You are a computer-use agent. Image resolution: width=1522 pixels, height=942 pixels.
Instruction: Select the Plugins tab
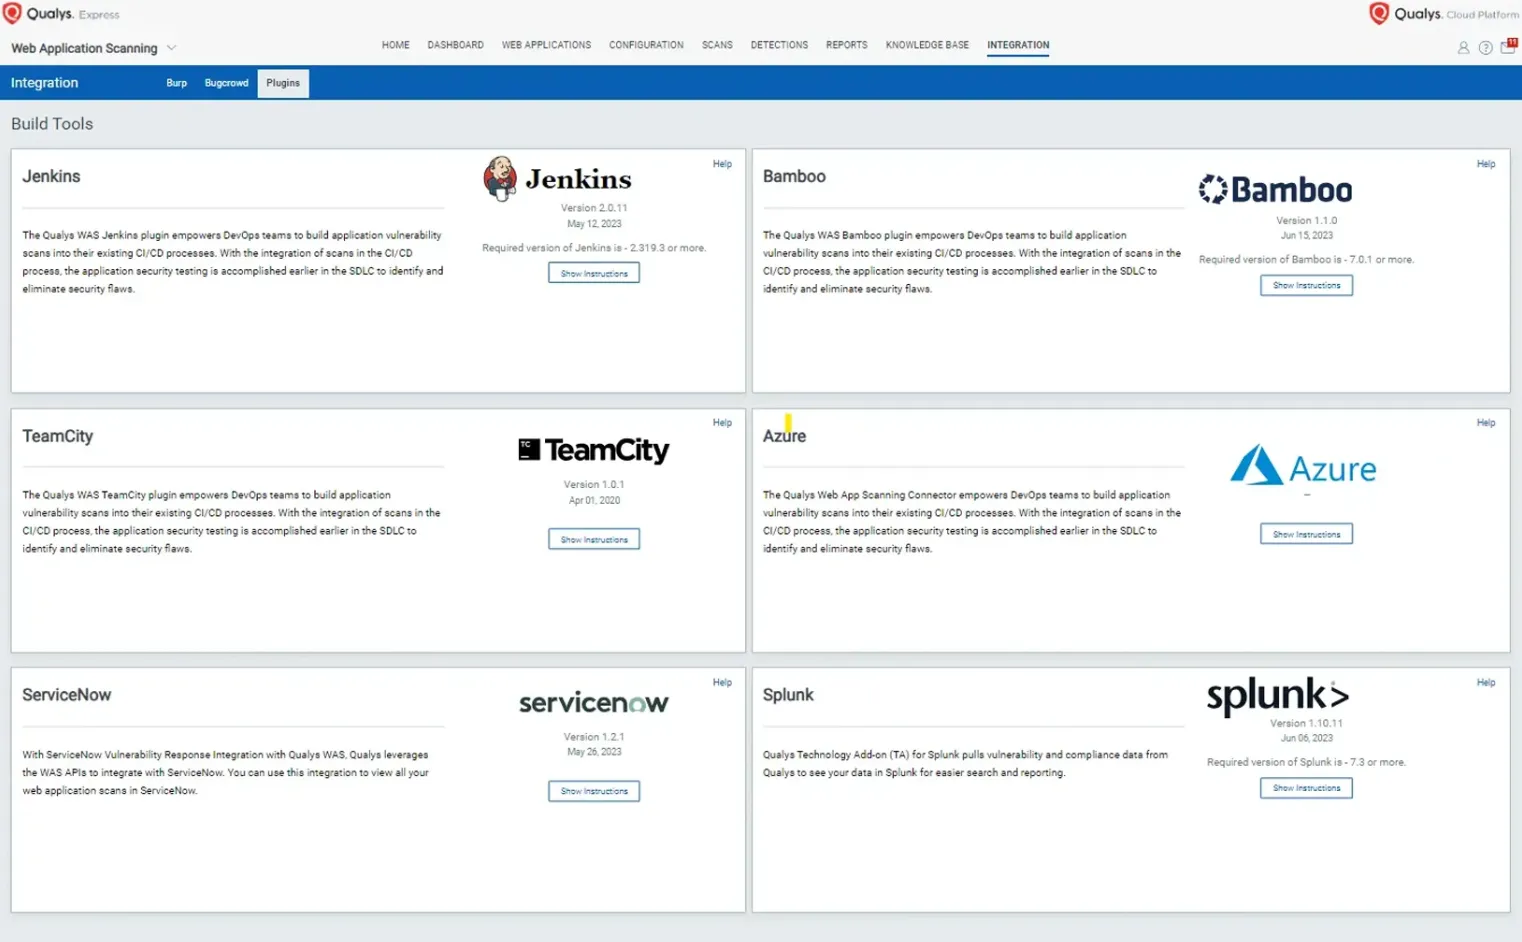point(283,83)
